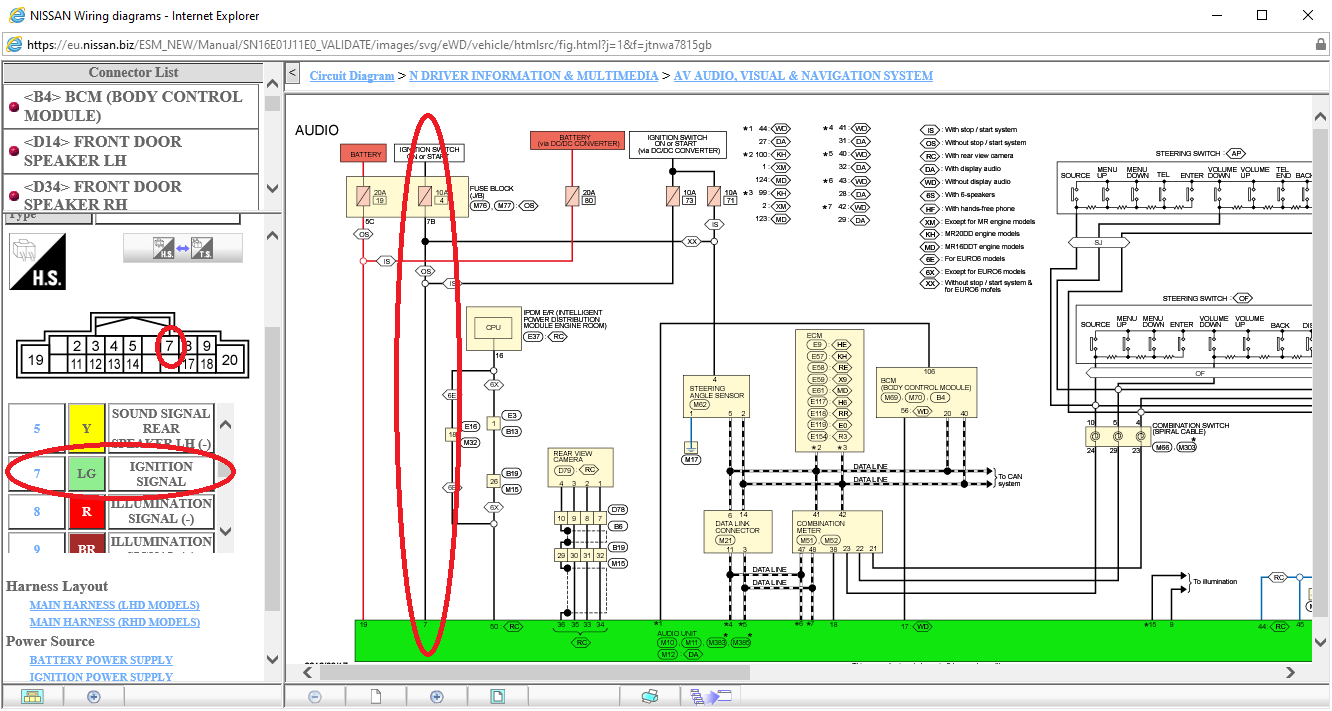Click pin table scroll up arrow
1332x711 pixels.
click(x=225, y=424)
